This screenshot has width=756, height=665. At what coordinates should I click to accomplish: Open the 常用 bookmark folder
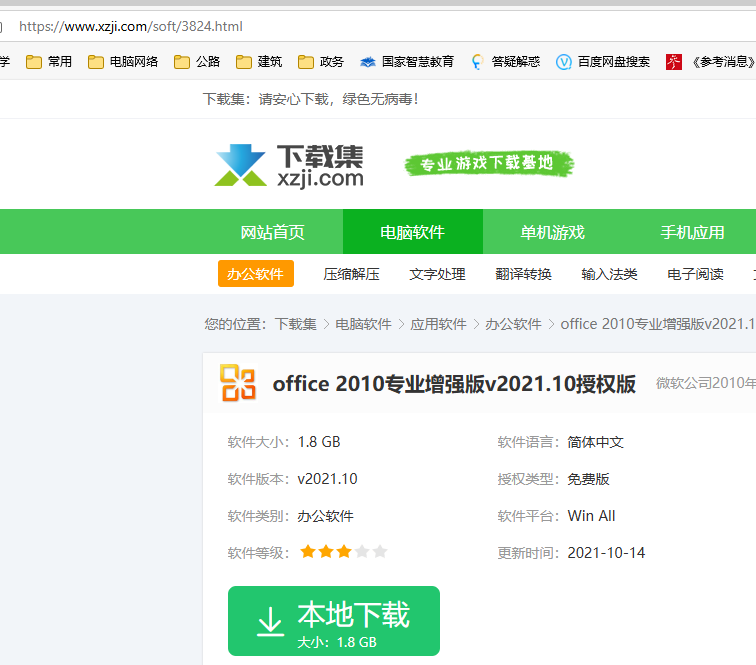49,62
